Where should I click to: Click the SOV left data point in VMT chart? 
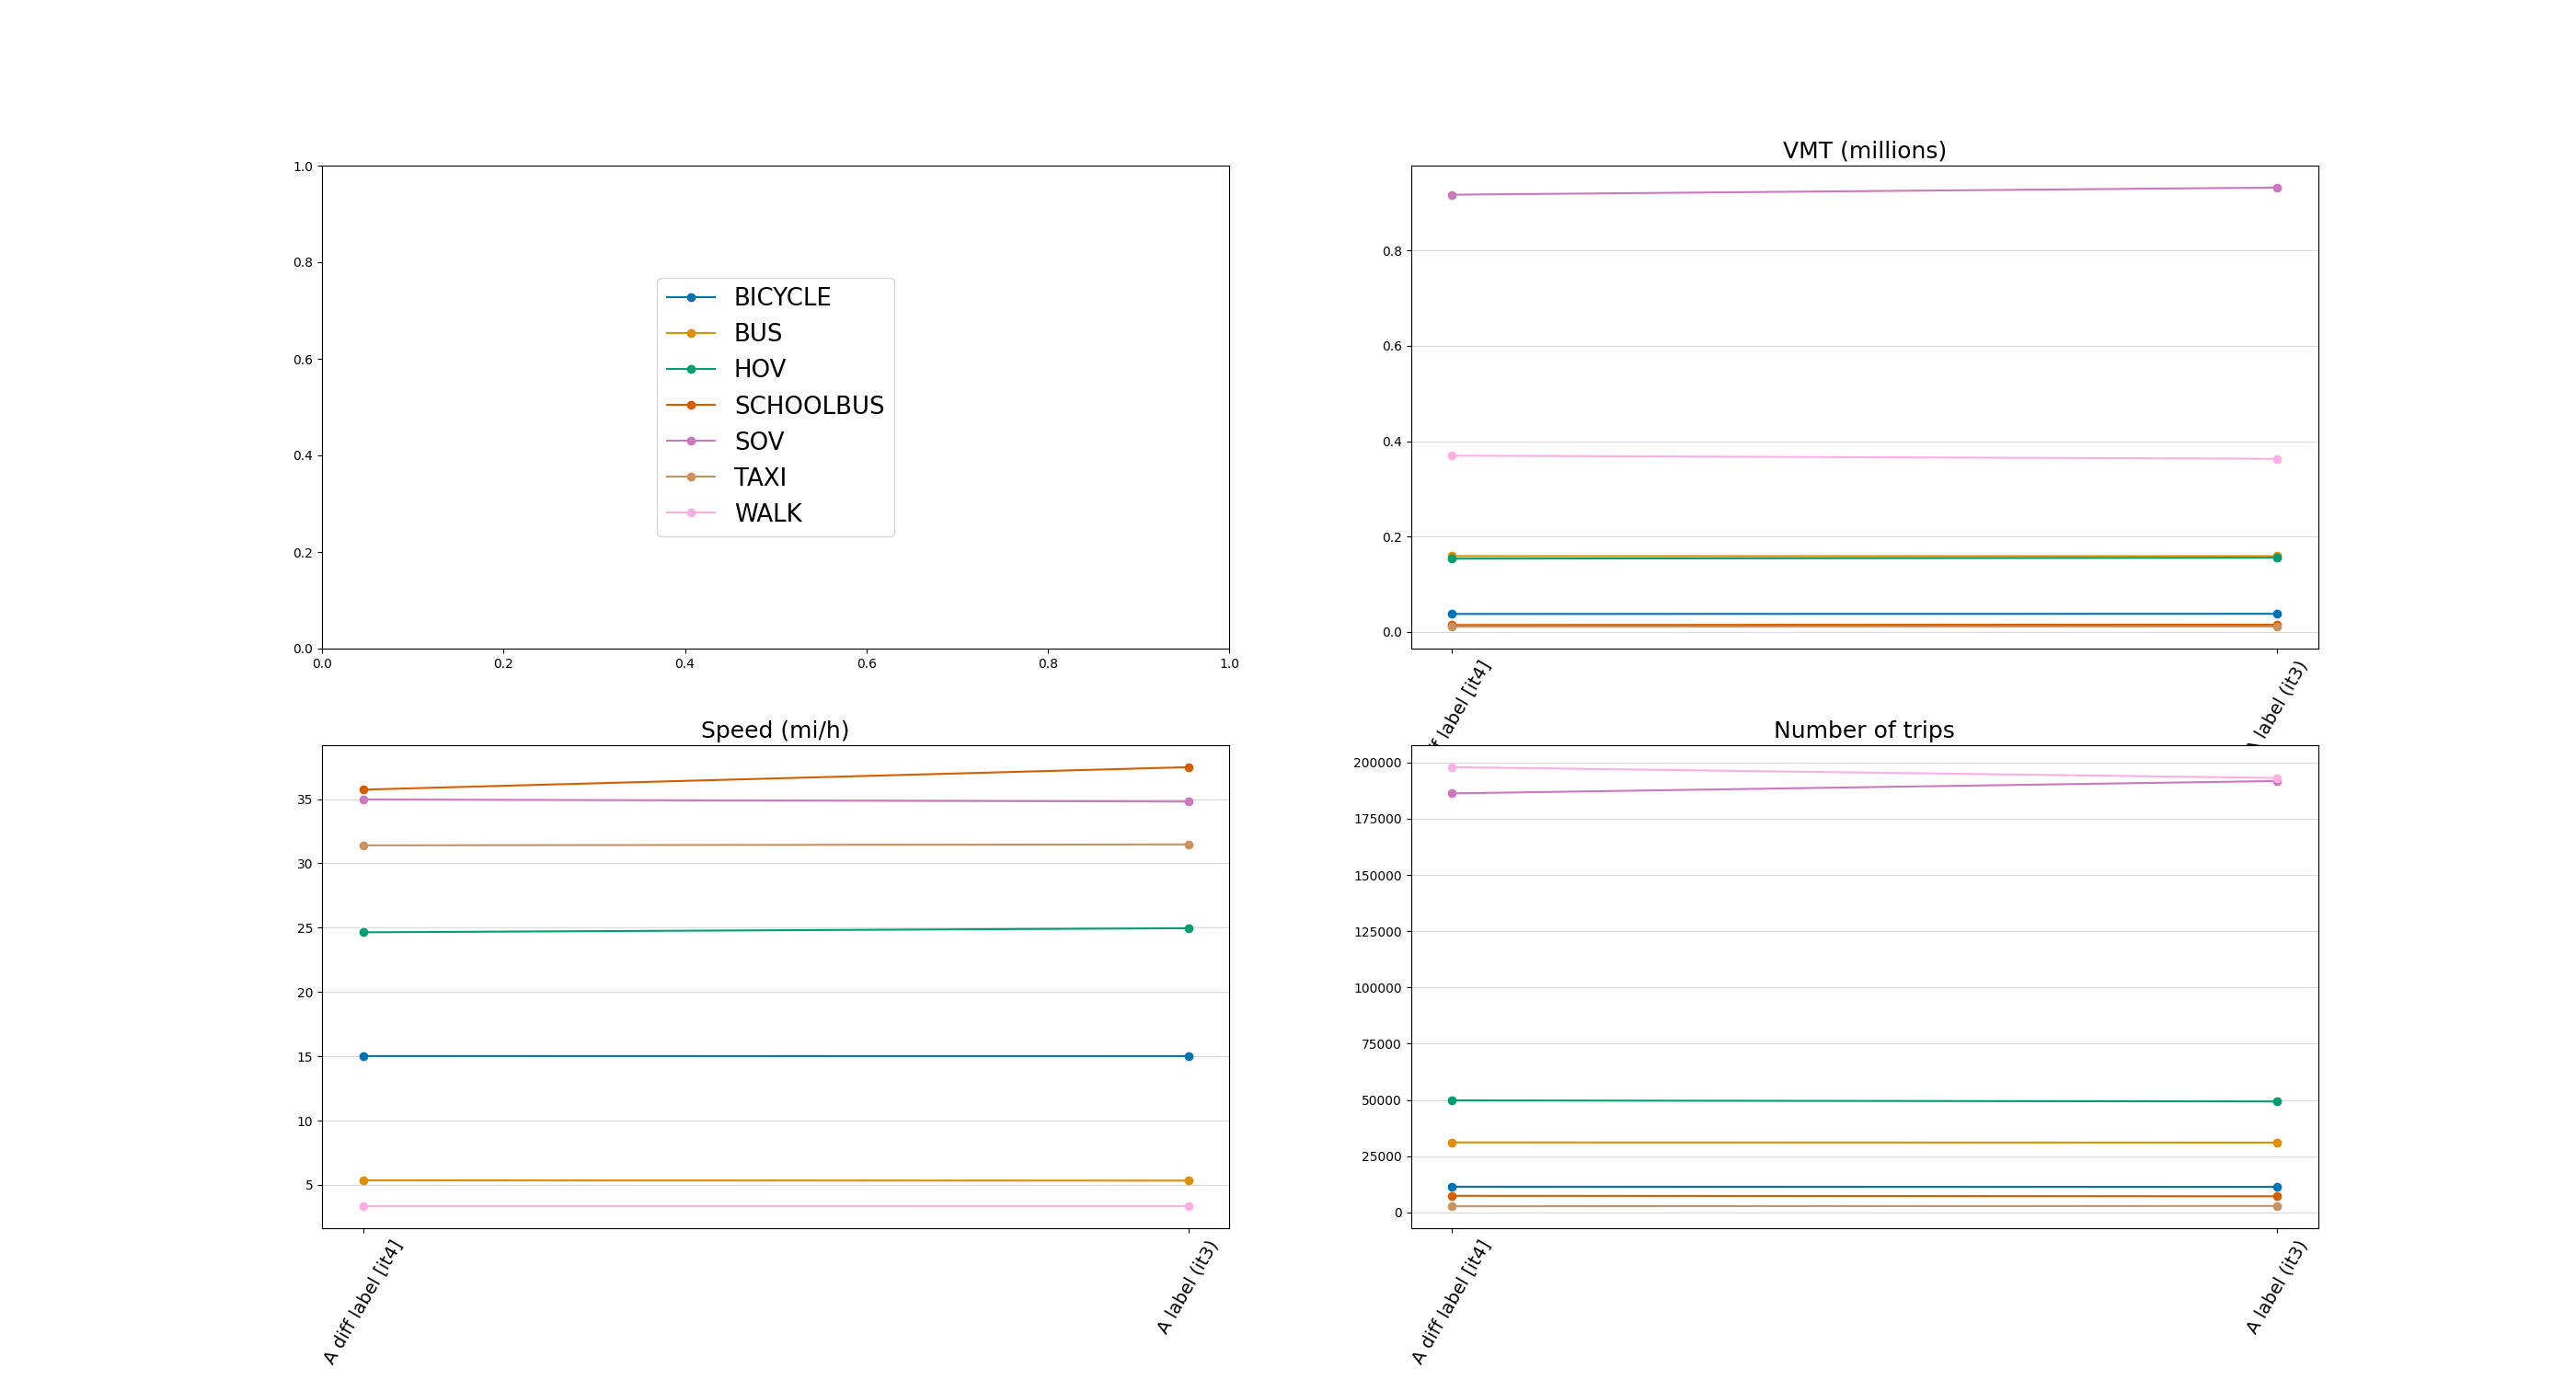click(1452, 195)
